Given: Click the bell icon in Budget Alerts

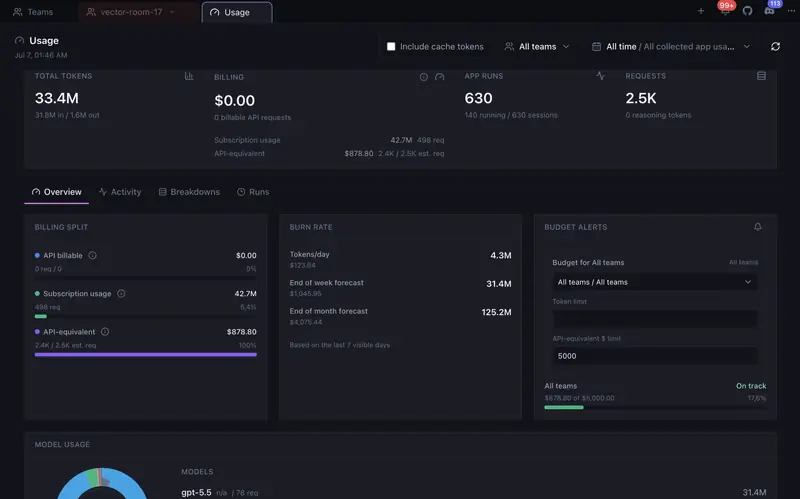Looking at the screenshot, I should [x=758, y=227].
